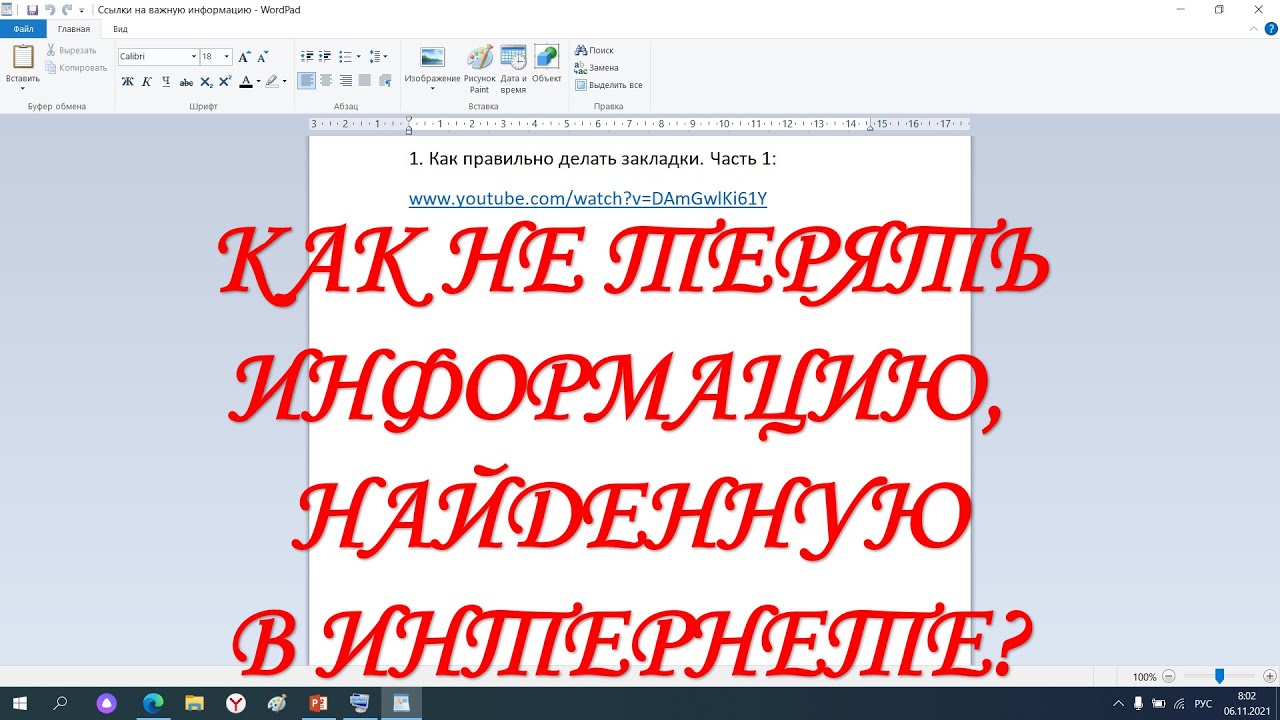Click the Decrease indent icon
The height and width of the screenshot is (720, 1280).
[x=307, y=57]
